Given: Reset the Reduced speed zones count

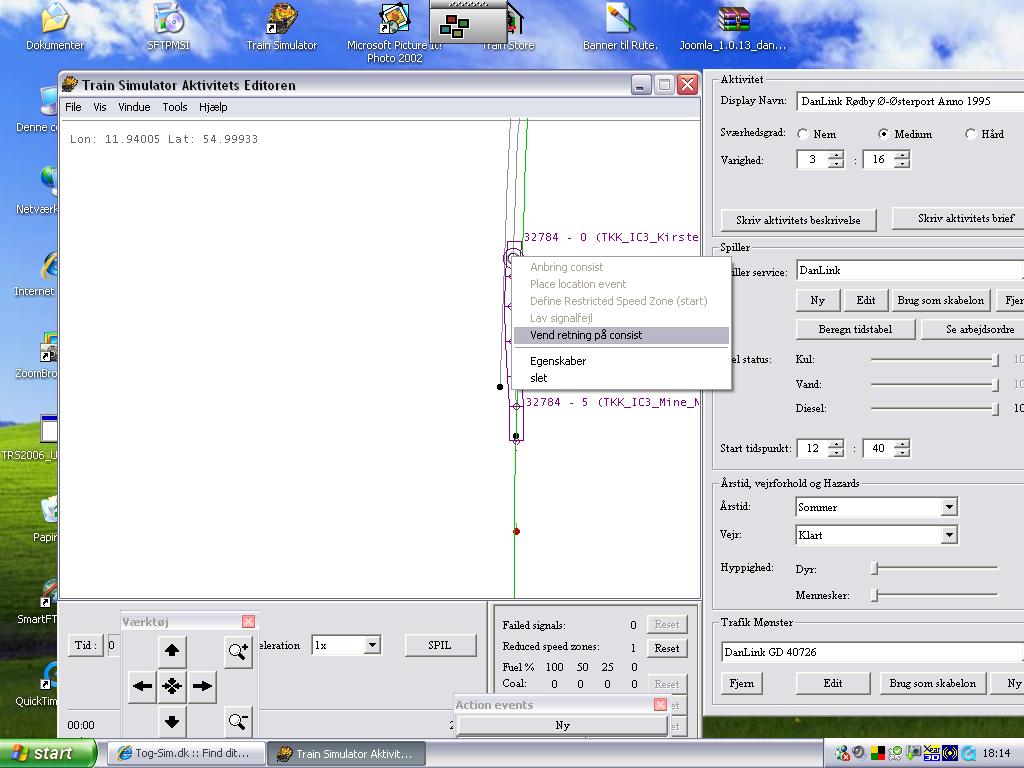Looking at the screenshot, I should click(667, 648).
